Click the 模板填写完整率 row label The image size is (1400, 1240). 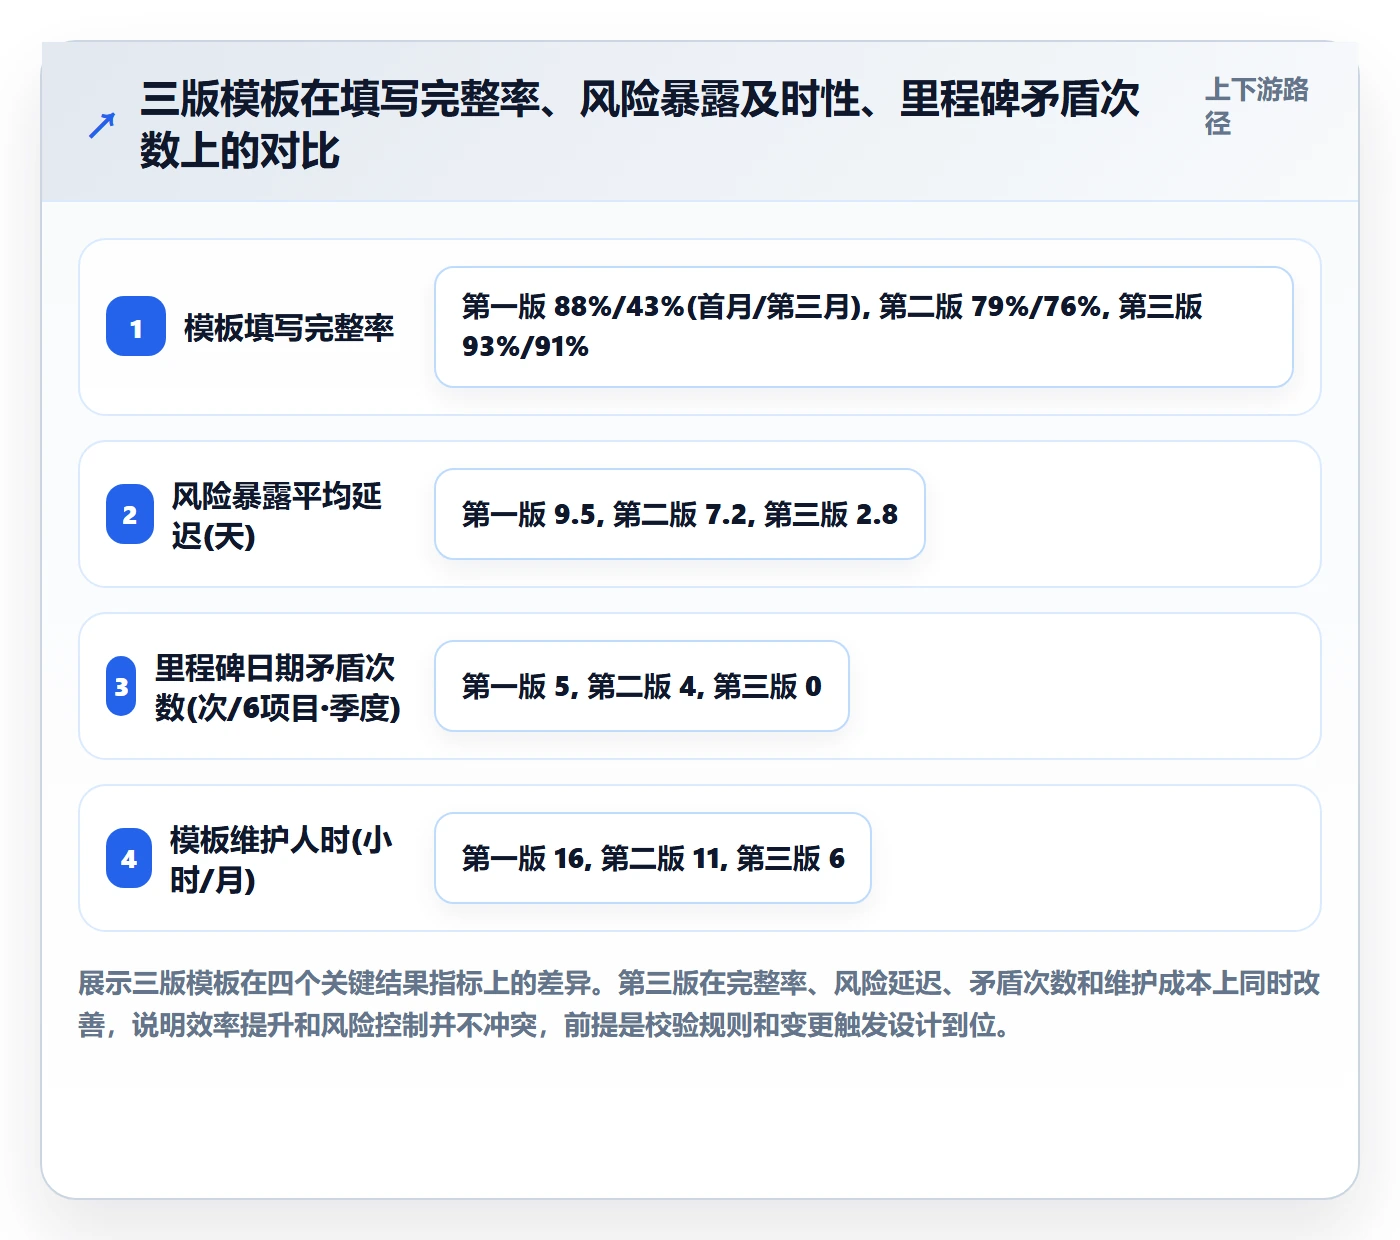click(289, 328)
